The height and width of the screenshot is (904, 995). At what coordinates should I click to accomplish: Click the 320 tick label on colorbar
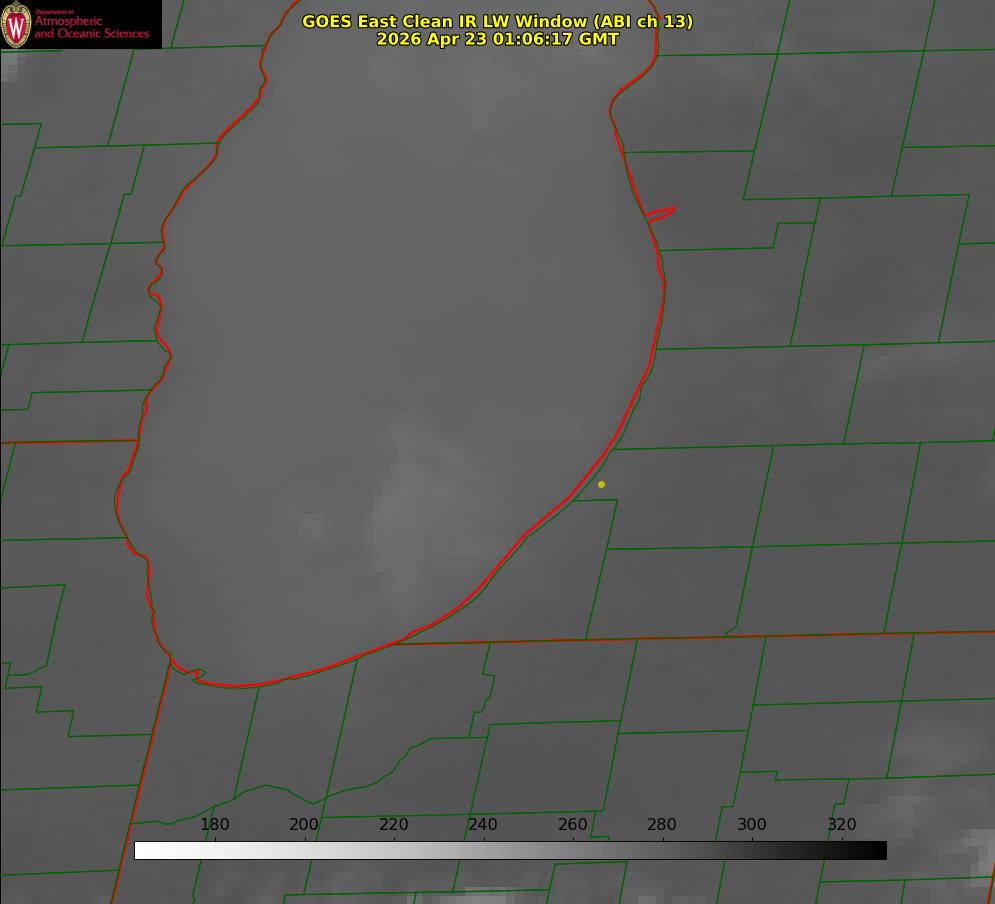(x=842, y=824)
